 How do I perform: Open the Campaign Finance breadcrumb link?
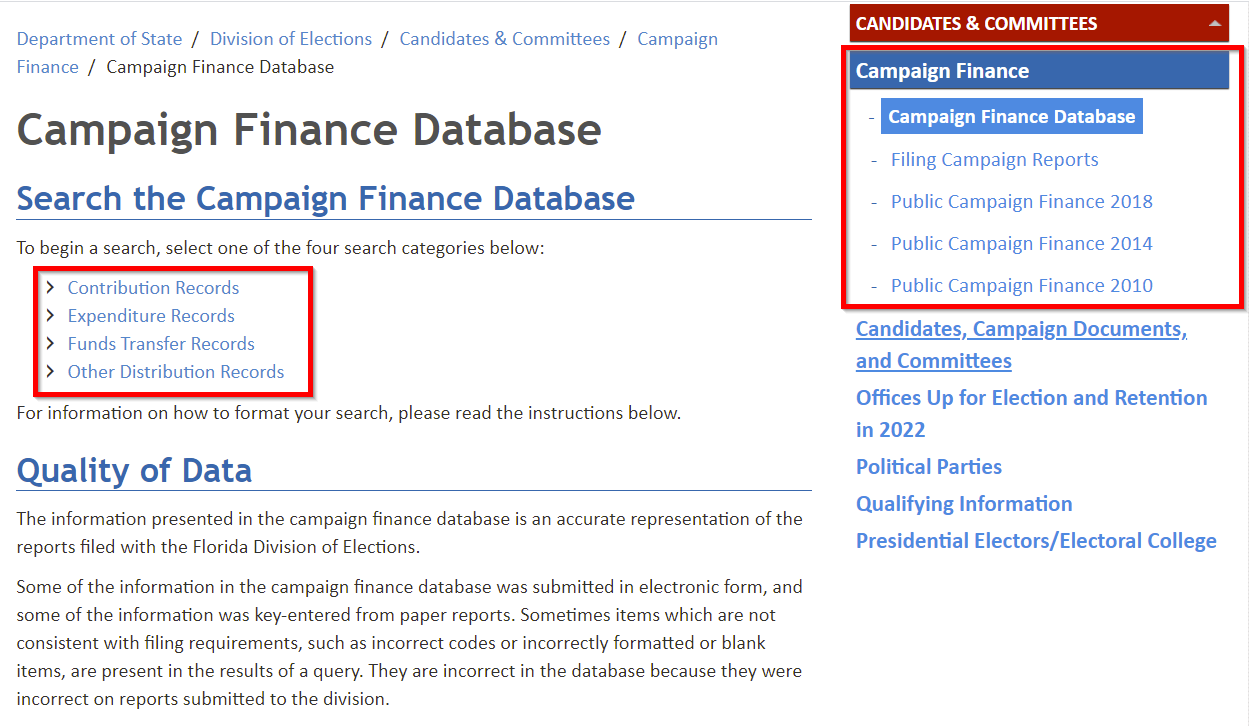pos(677,39)
